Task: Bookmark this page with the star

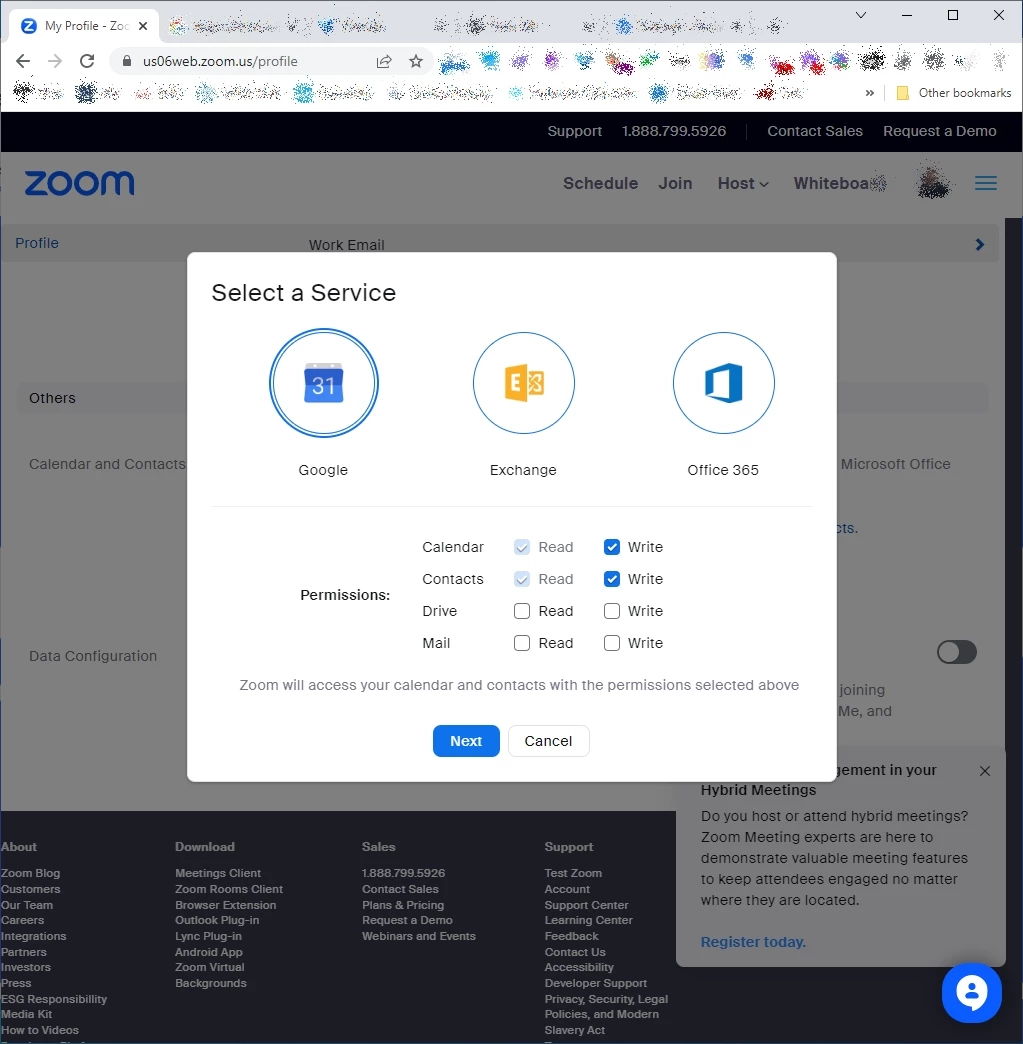Action: click(416, 61)
